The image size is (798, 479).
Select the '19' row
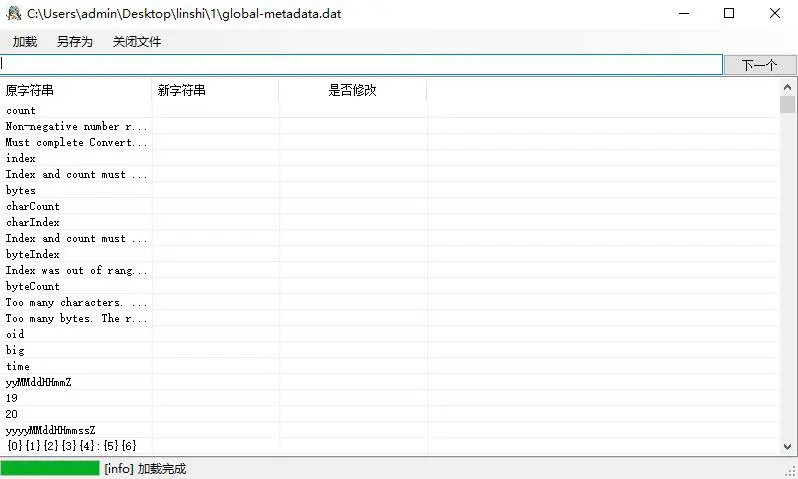tap(389, 398)
